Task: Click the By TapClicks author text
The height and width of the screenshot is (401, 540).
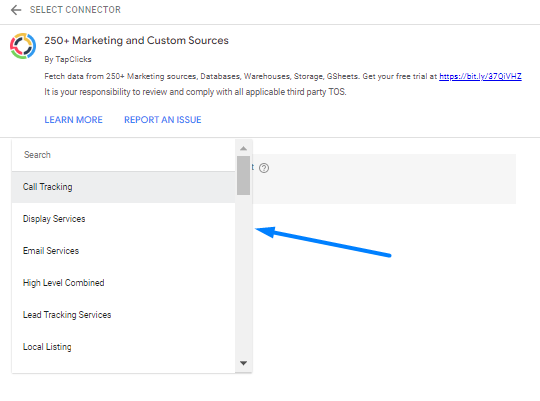Action: 68,60
